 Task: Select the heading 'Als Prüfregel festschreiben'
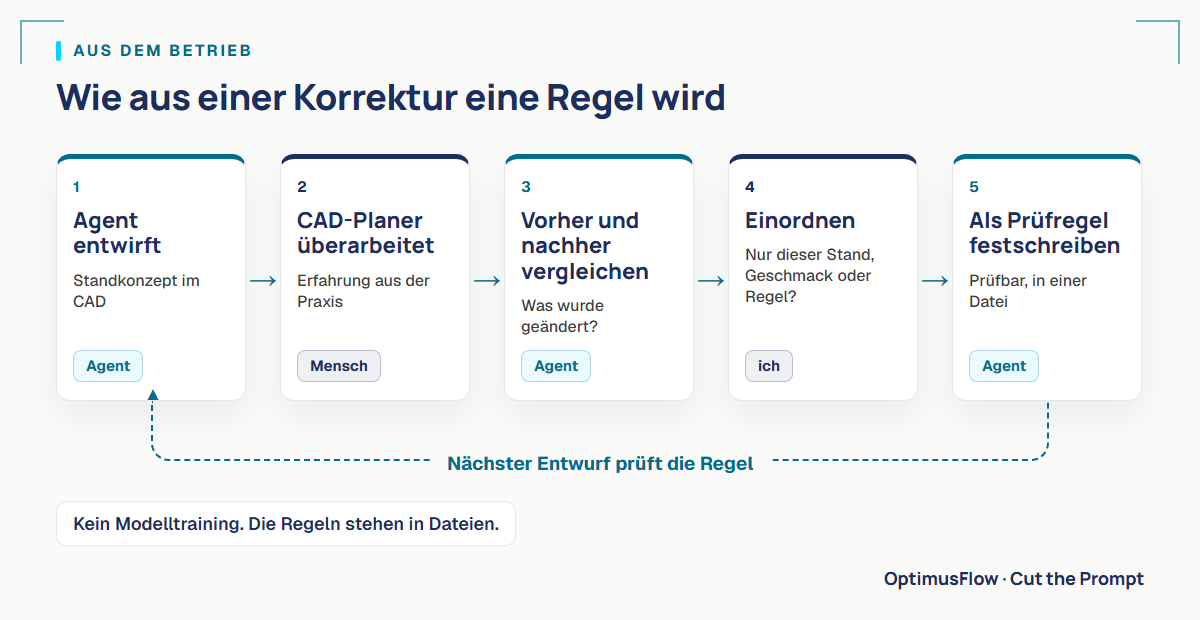pos(1044,233)
